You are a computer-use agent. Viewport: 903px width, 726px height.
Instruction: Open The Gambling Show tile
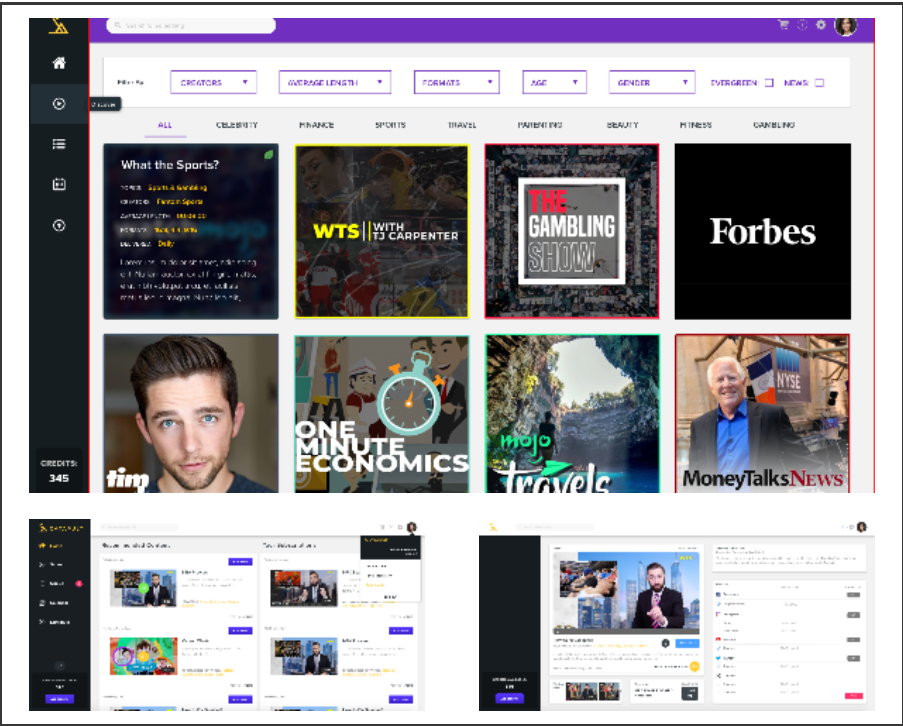tap(572, 232)
